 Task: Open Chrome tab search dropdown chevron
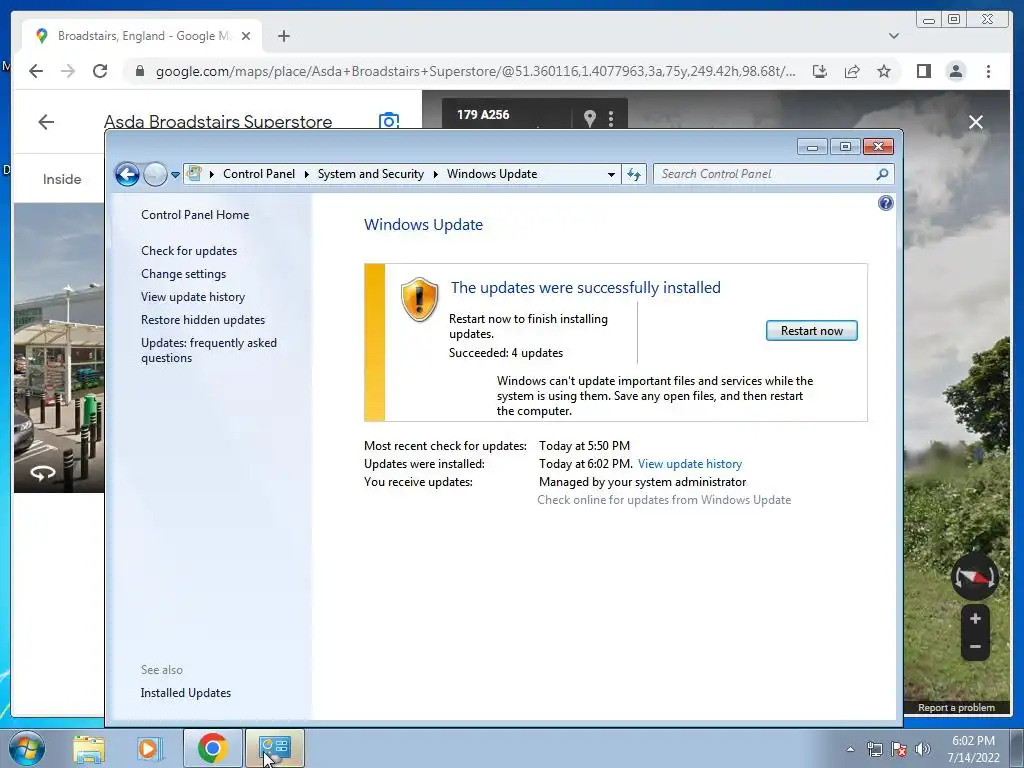pos(893,36)
